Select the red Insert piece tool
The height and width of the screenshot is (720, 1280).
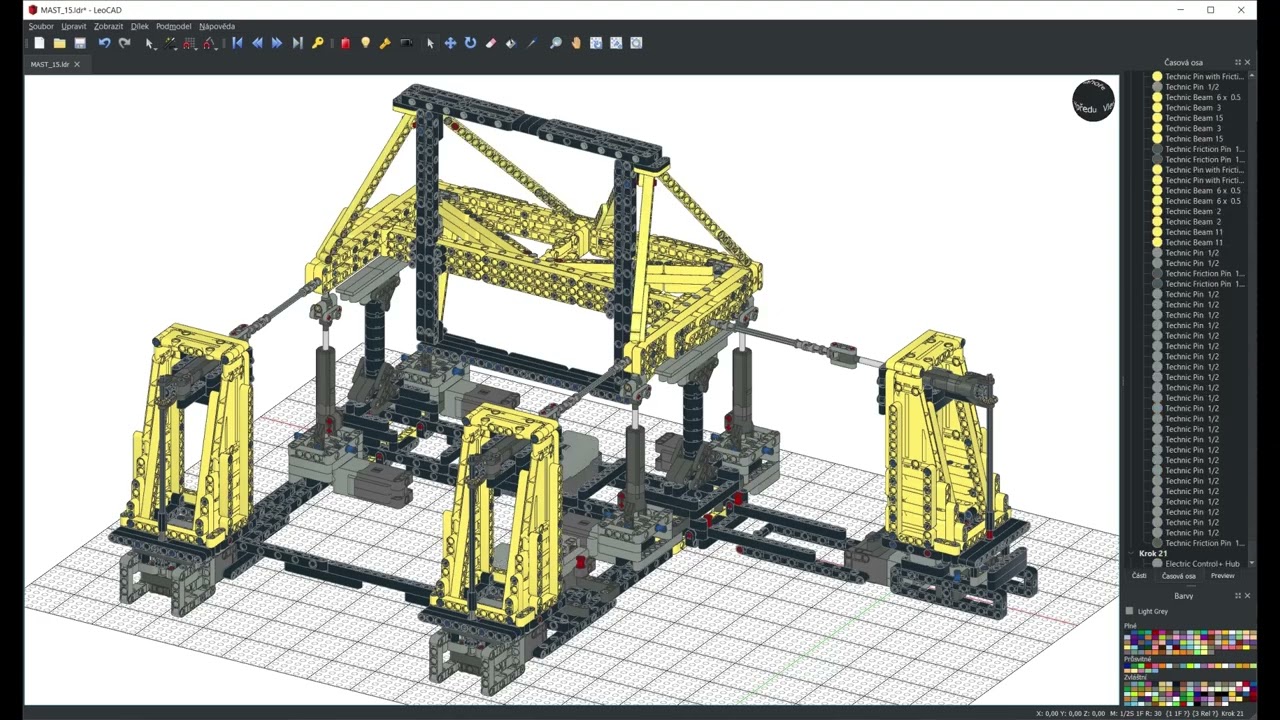click(345, 43)
